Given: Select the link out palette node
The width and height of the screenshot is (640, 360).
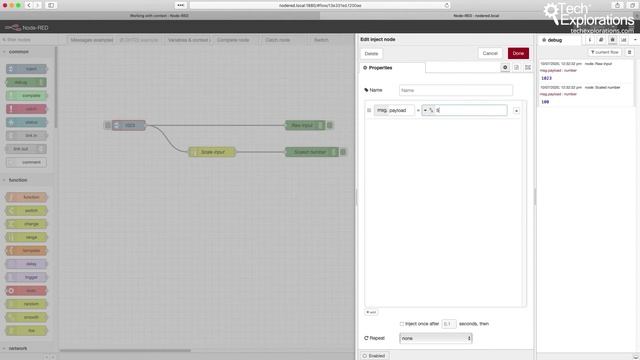Looking at the screenshot, I should (27, 149).
